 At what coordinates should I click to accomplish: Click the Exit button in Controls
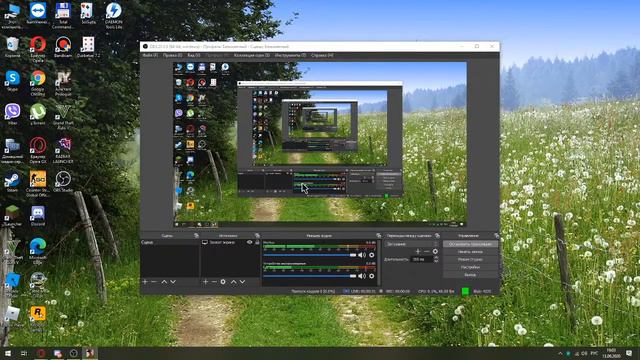coord(470,275)
